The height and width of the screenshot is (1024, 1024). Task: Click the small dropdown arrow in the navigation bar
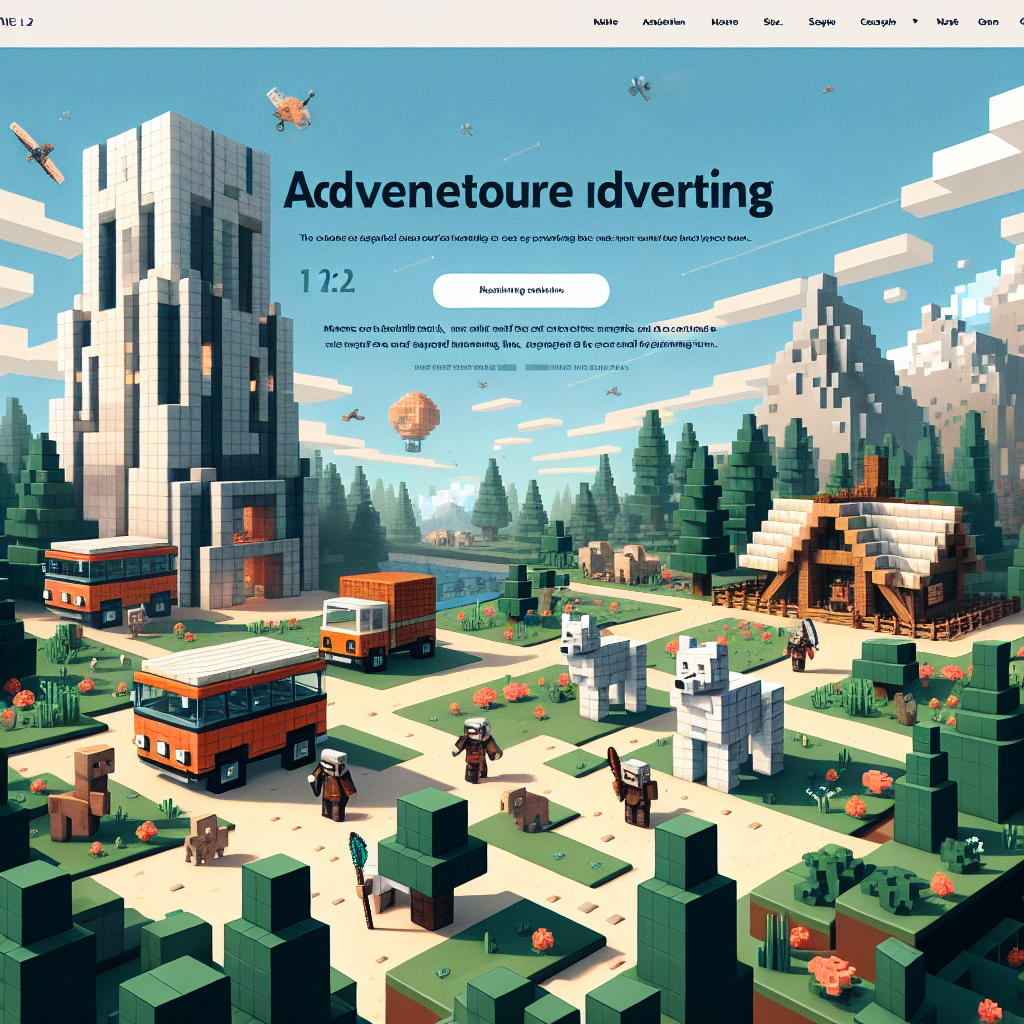coord(914,21)
